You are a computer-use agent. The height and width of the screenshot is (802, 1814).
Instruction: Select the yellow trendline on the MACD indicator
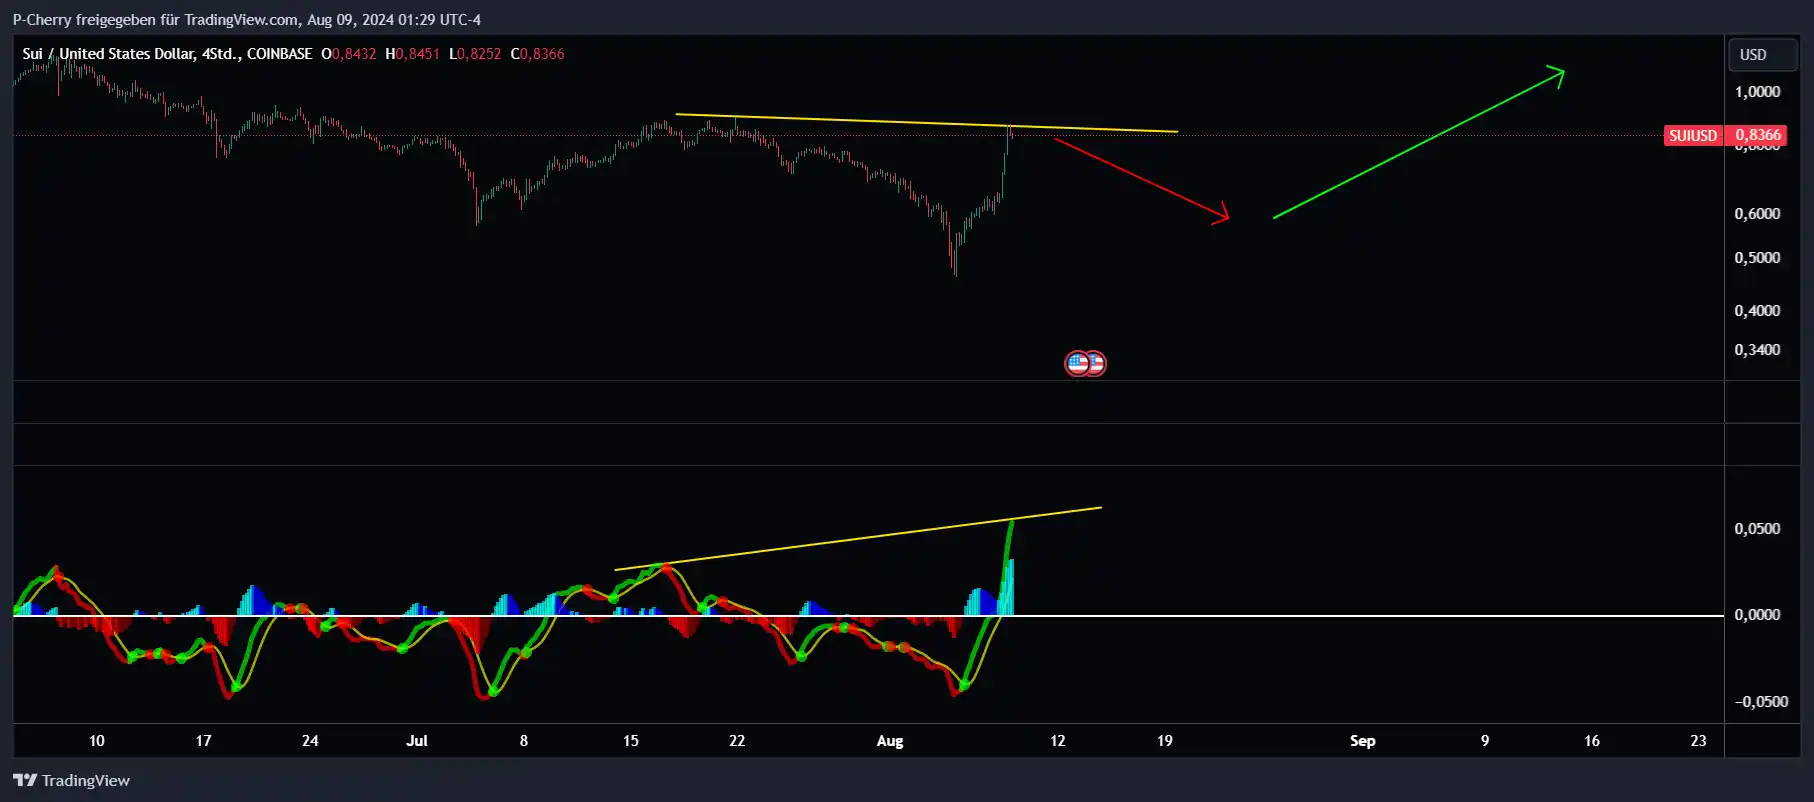[x=858, y=539]
